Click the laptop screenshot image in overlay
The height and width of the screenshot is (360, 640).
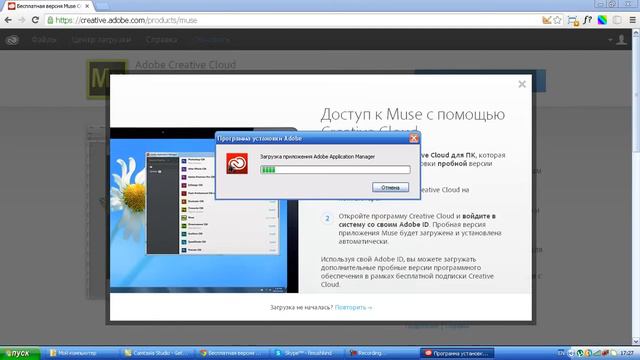coord(204,210)
